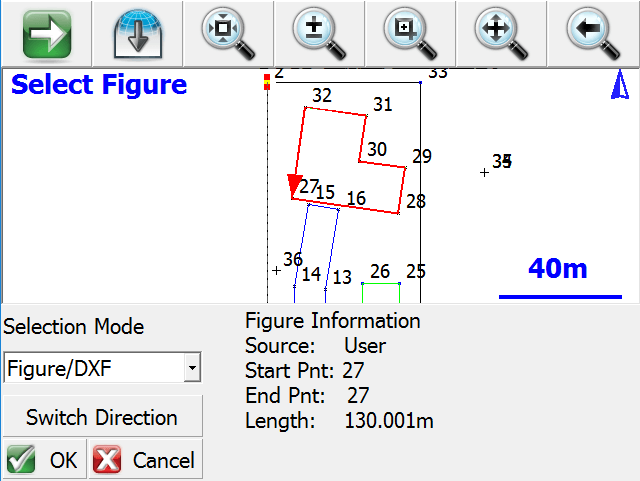Click the Source value User
The height and width of the screenshot is (481, 640).
[x=365, y=346]
